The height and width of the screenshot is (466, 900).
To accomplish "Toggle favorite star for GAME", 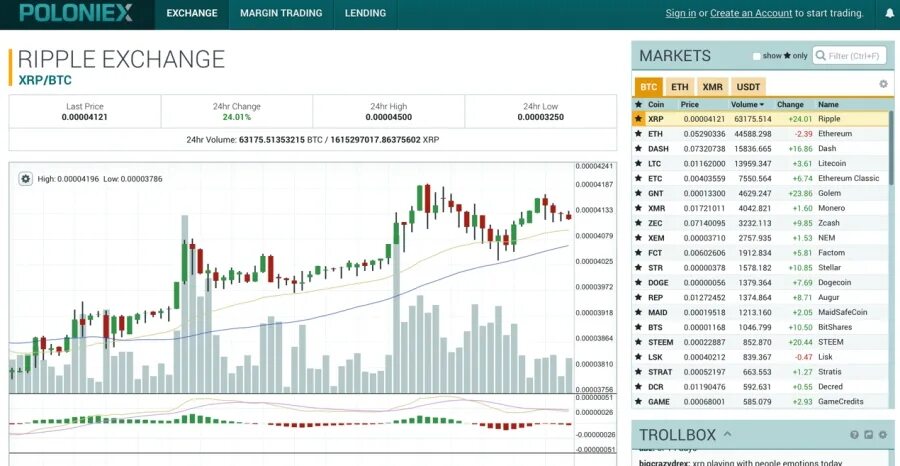I will point(638,402).
